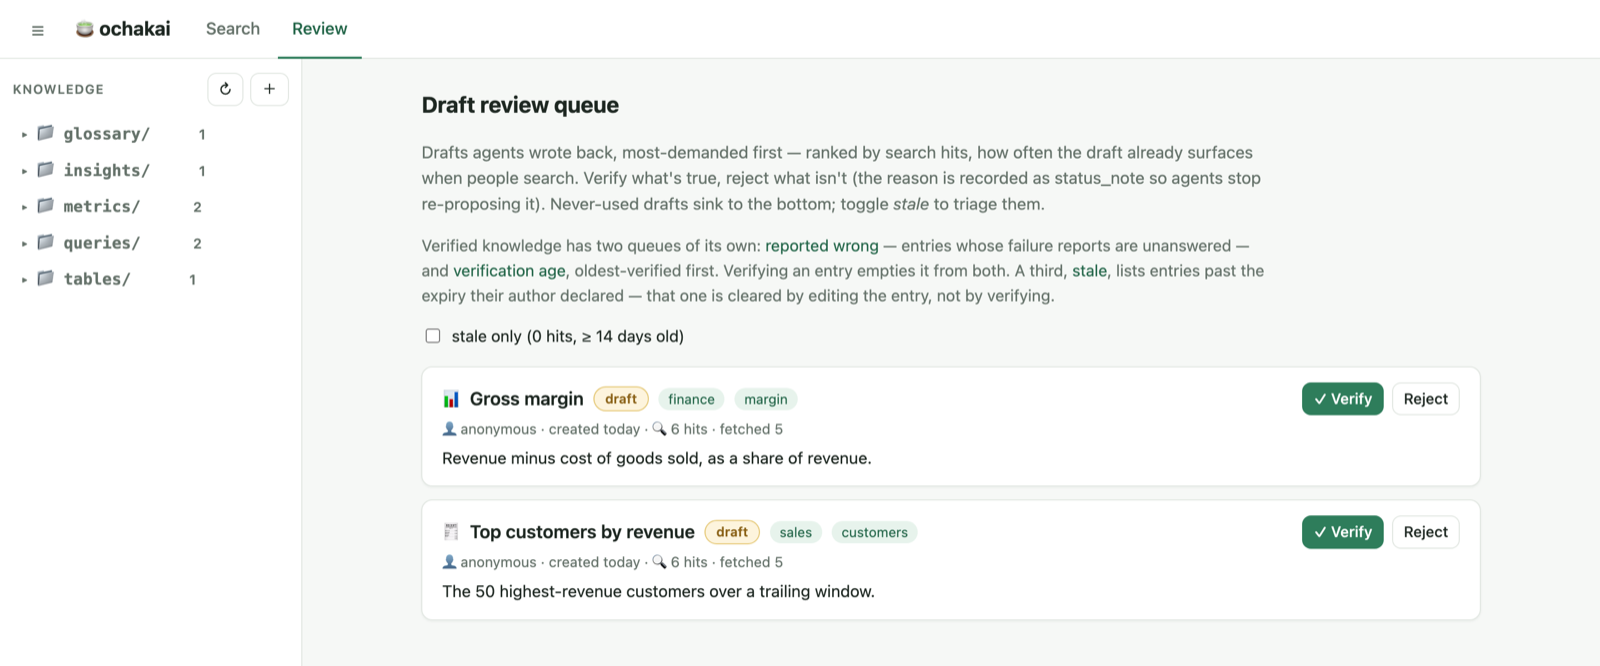This screenshot has width=1600, height=666.
Task: Click the Draft review queue heading
Action: click(x=520, y=105)
